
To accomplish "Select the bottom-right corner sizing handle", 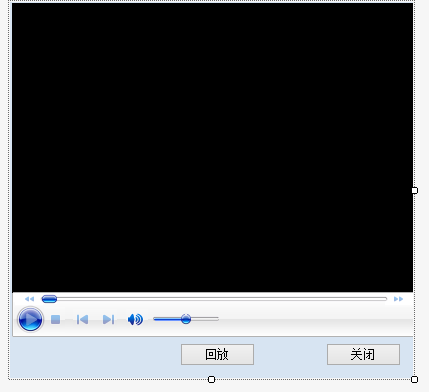I will 414,379.
